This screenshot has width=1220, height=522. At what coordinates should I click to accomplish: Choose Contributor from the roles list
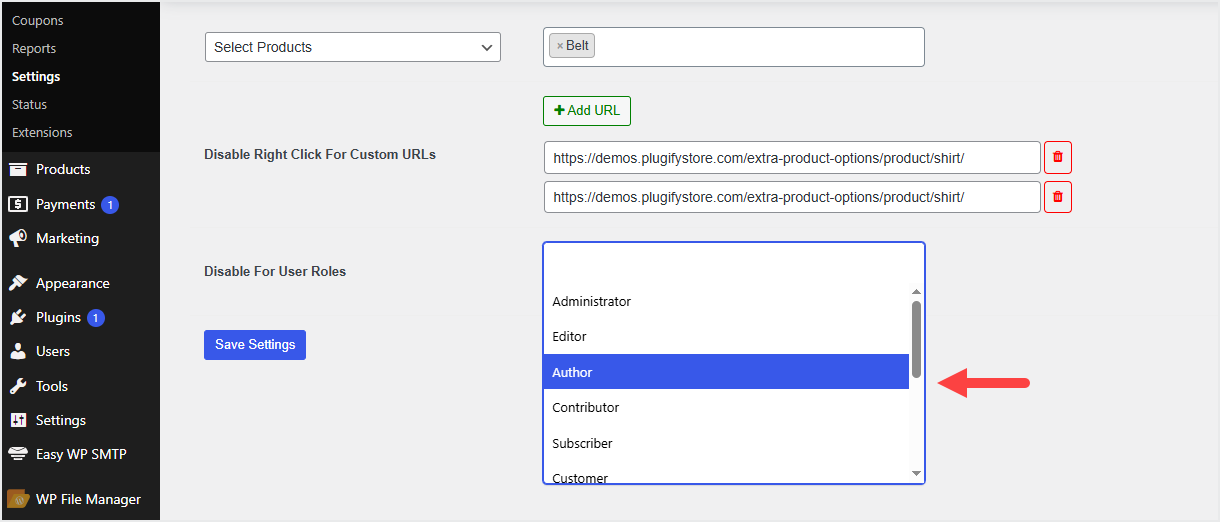tap(586, 407)
